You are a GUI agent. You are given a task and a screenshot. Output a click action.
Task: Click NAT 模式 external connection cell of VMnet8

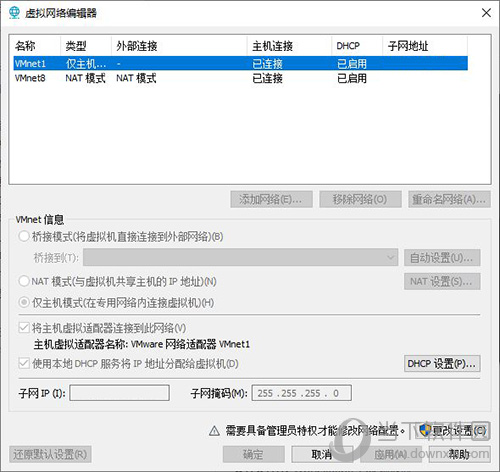pyautogui.click(x=136, y=78)
